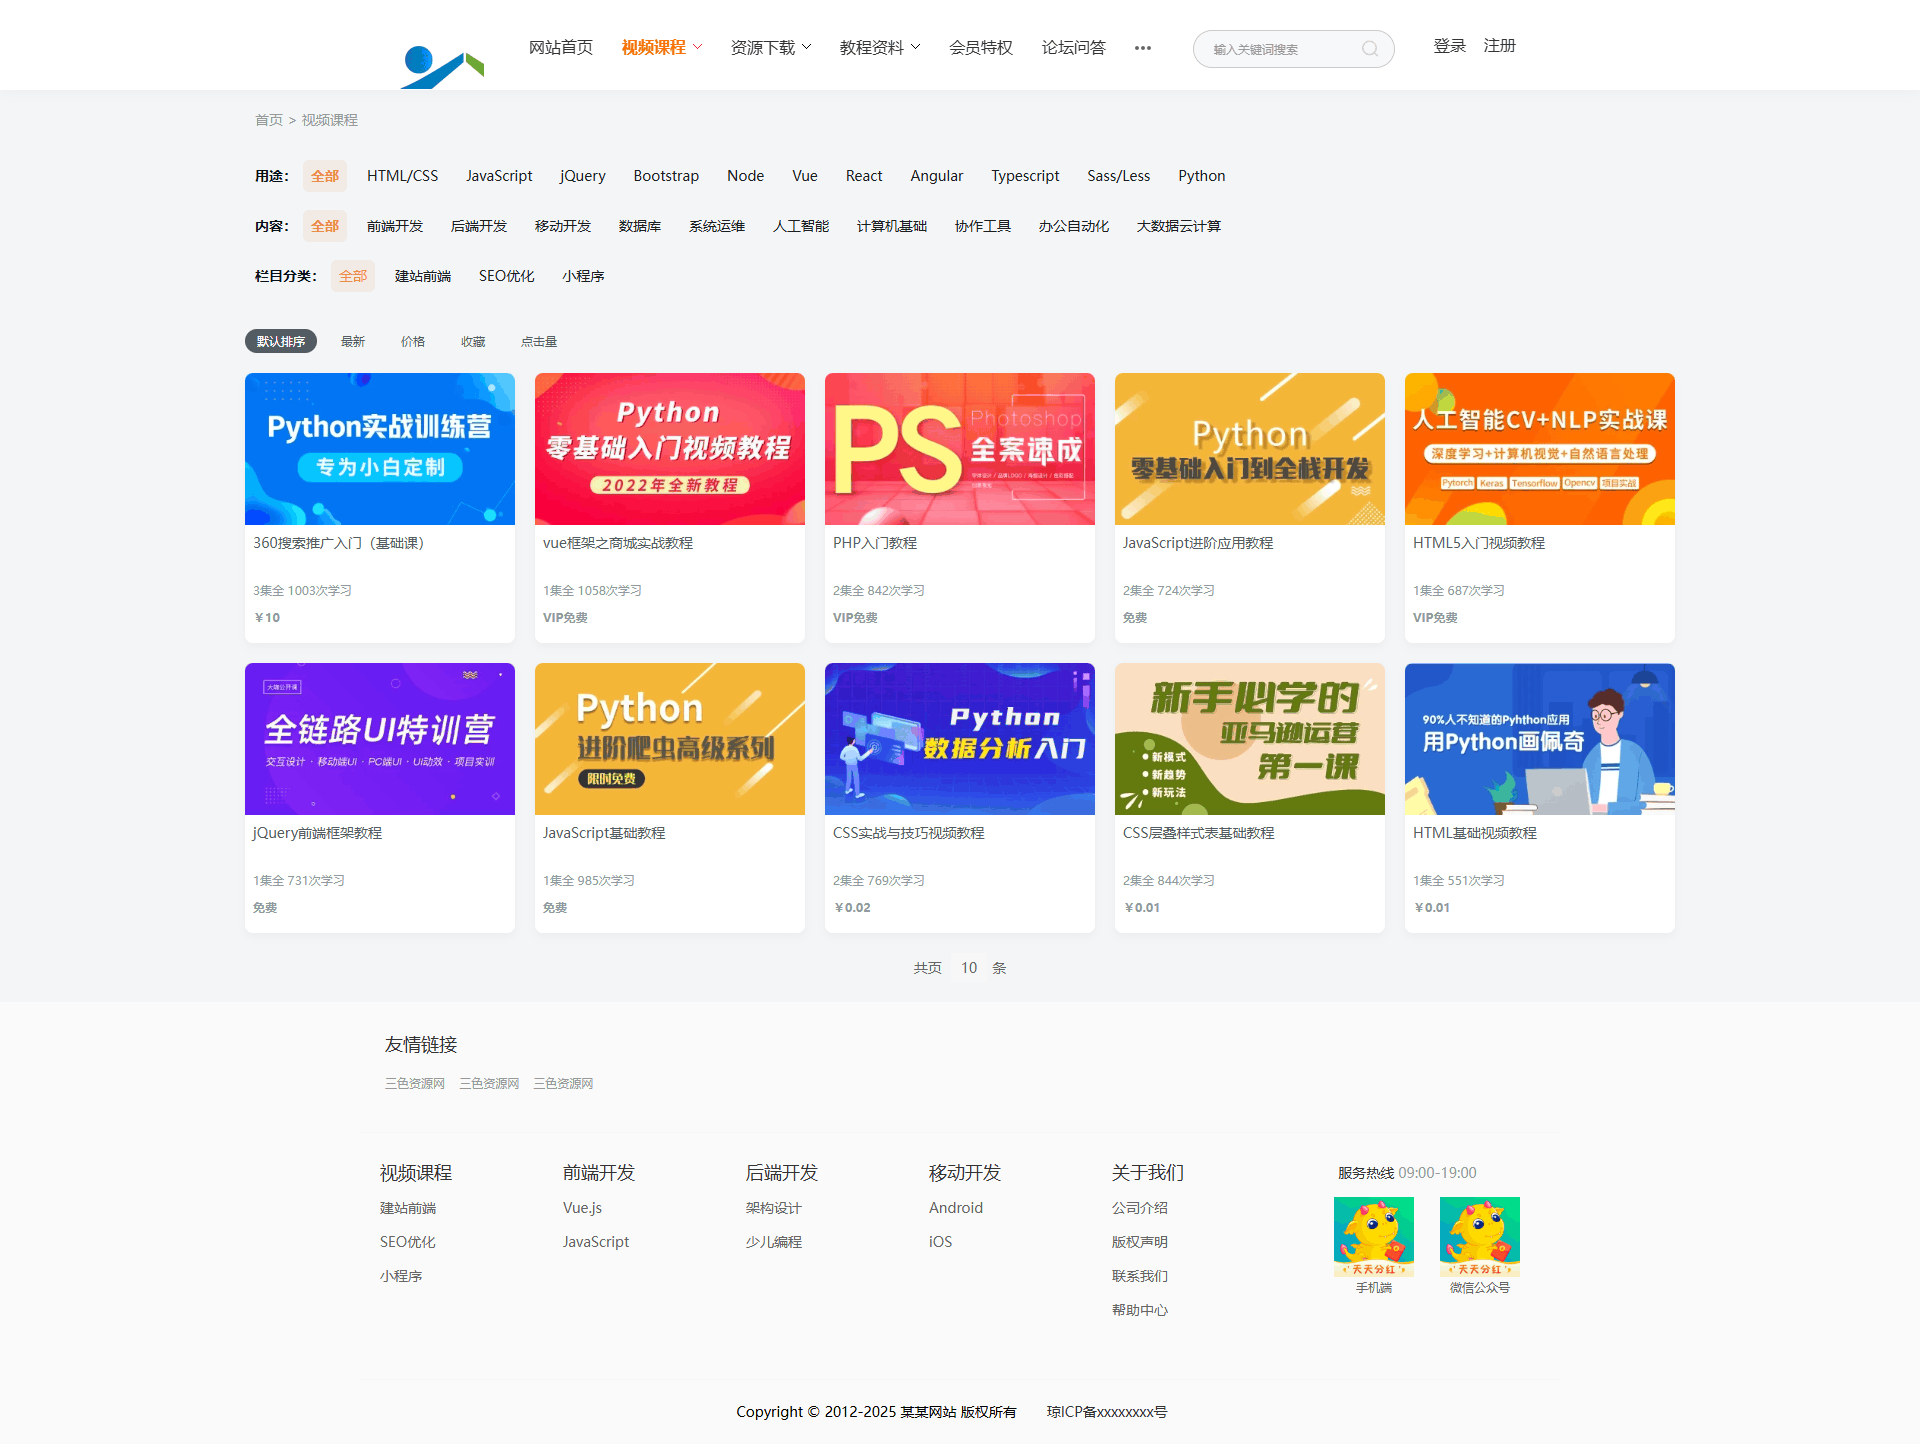
Task: Click the keyword search input field
Action: 1280,49
